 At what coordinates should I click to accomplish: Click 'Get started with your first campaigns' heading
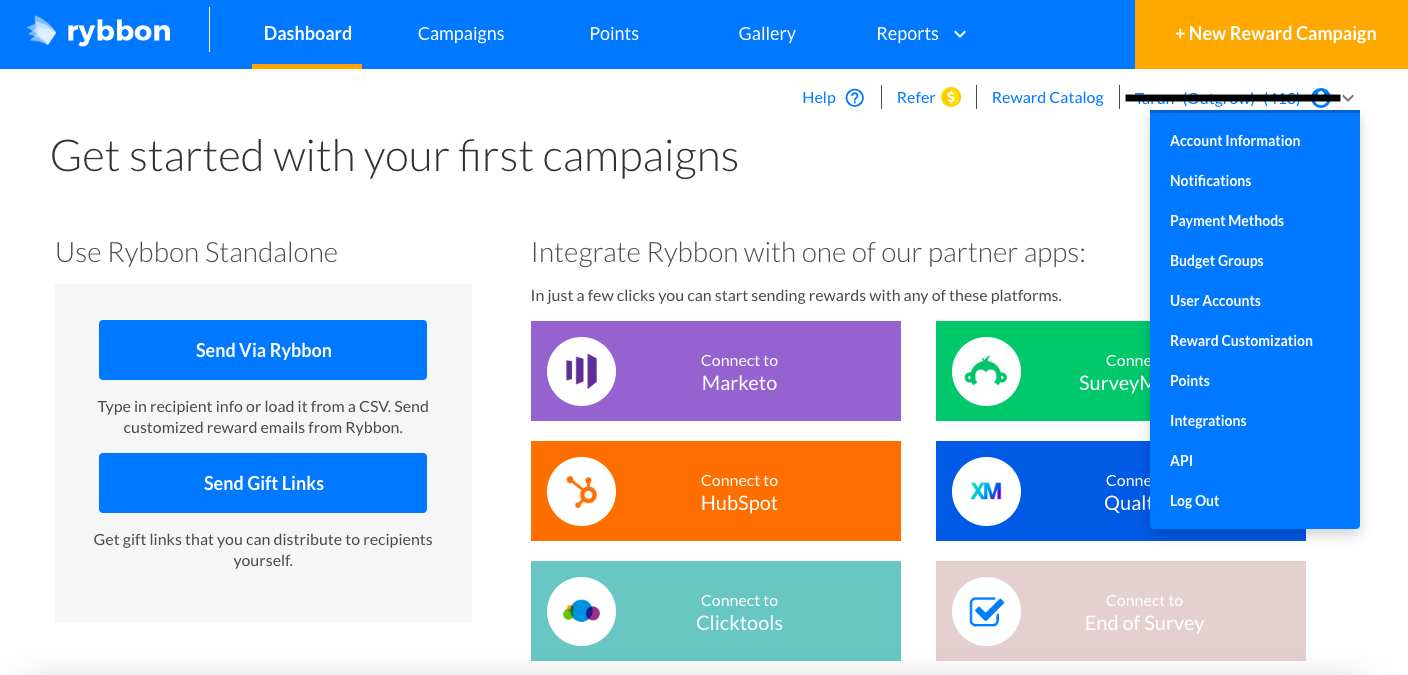click(x=394, y=157)
